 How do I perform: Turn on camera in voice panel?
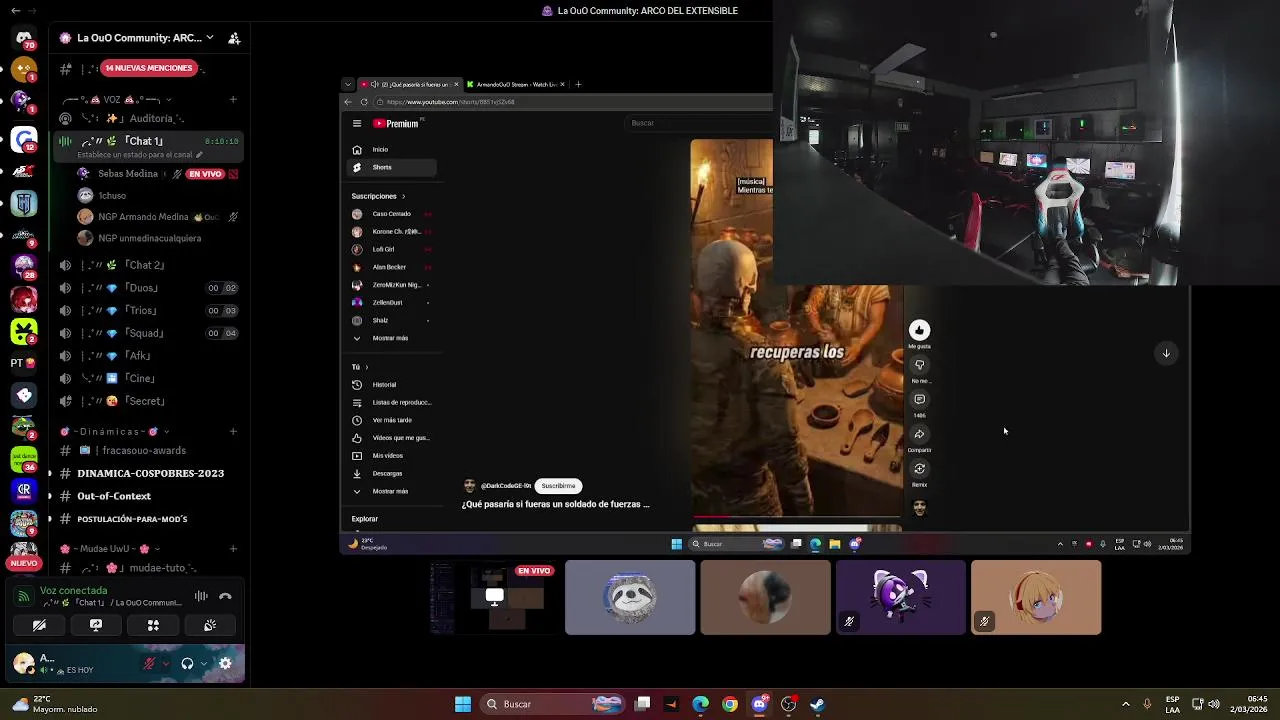pyautogui.click(x=39, y=625)
